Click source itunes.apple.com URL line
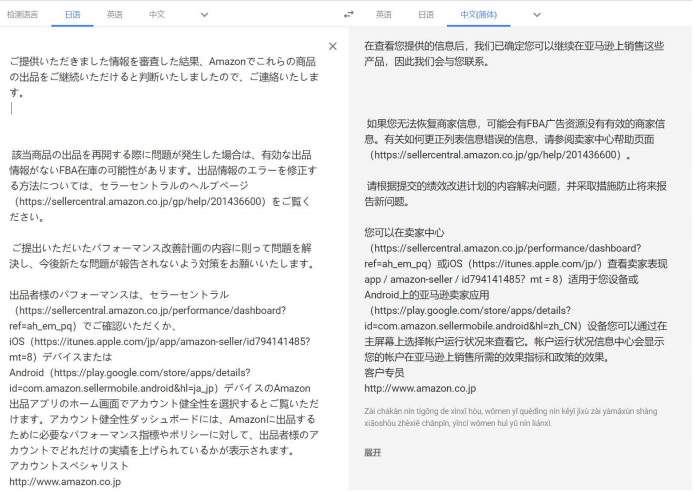Viewport: 693px width, 492px height. pyautogui.click(x=160, y=342)
